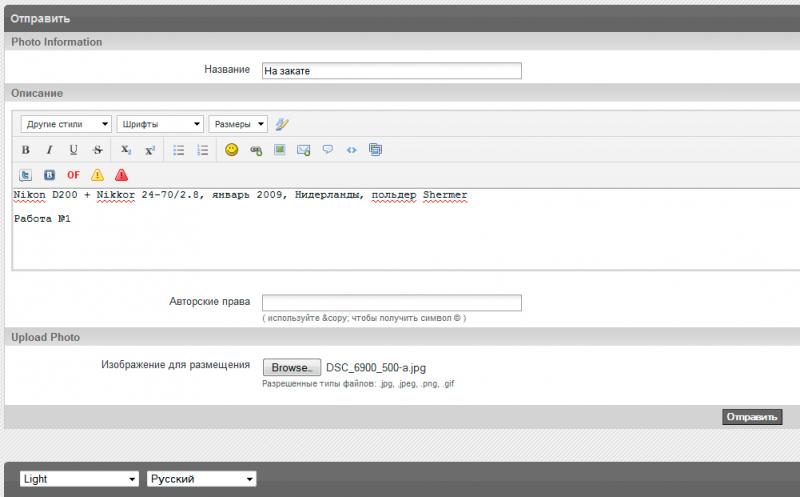Underline the selected text
The height and width of the screenshot is (497, 800).
pyautogui.click(x=73, y=150)
